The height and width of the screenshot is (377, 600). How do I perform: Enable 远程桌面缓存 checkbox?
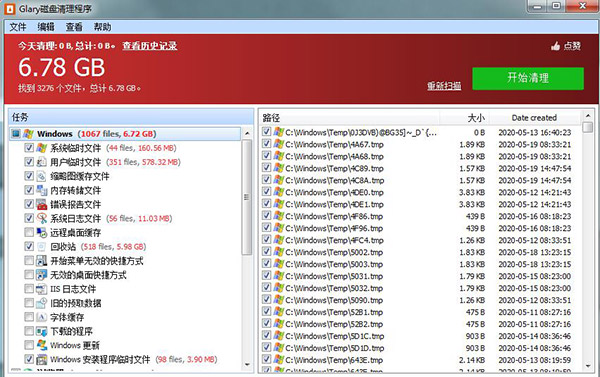(29, 232)
